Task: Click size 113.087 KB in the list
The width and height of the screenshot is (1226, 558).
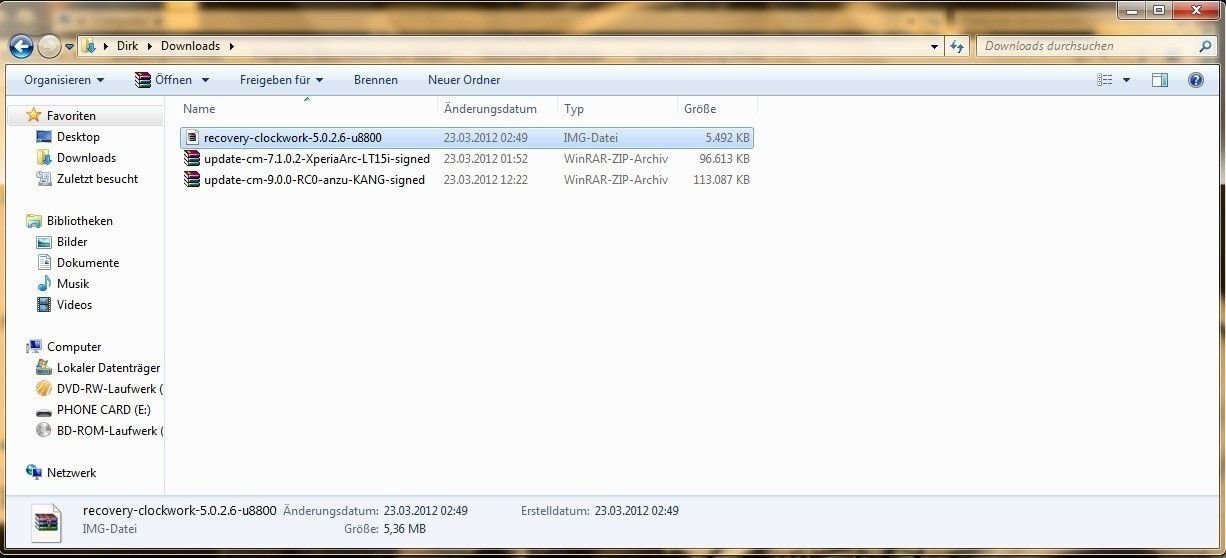Action: click(721, 180)
